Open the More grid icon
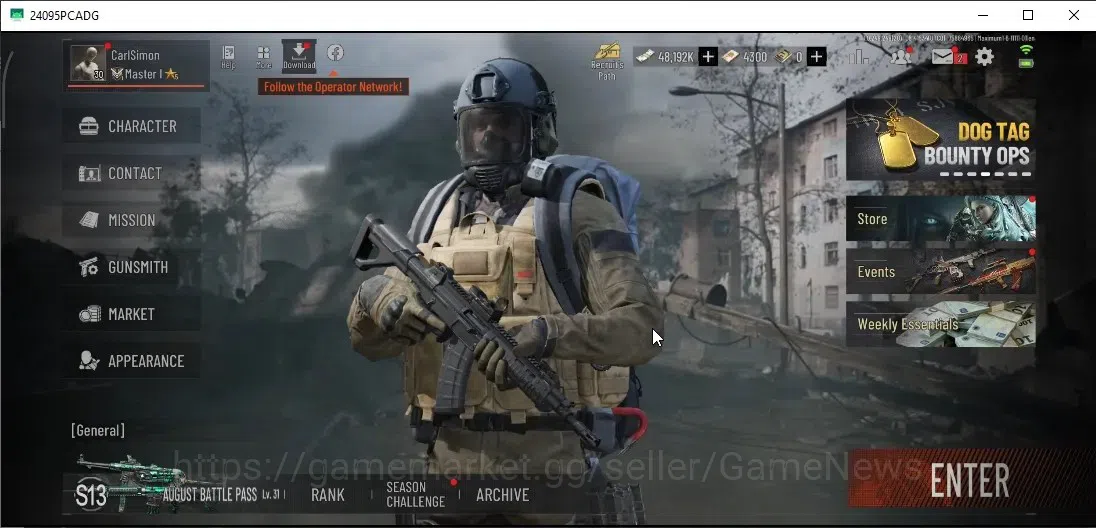The image size is (1096, 528). coord(264,57)
